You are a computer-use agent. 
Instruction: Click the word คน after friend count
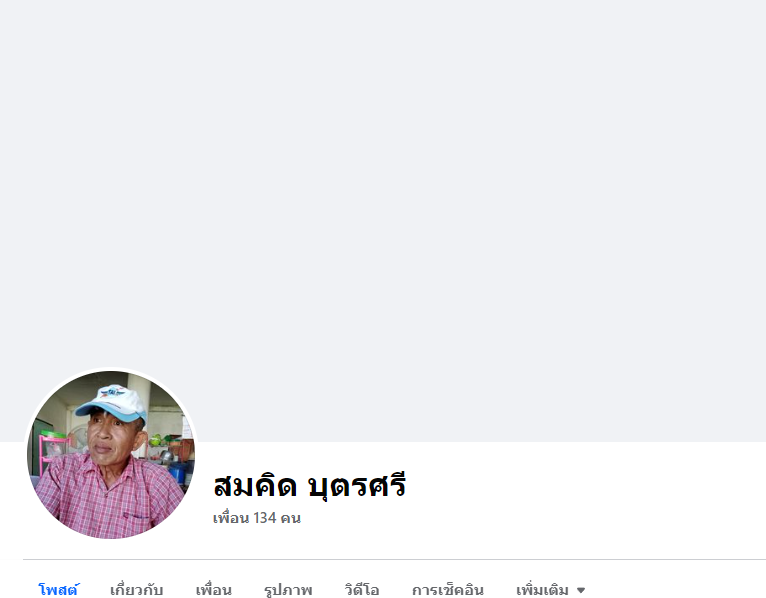291,518
